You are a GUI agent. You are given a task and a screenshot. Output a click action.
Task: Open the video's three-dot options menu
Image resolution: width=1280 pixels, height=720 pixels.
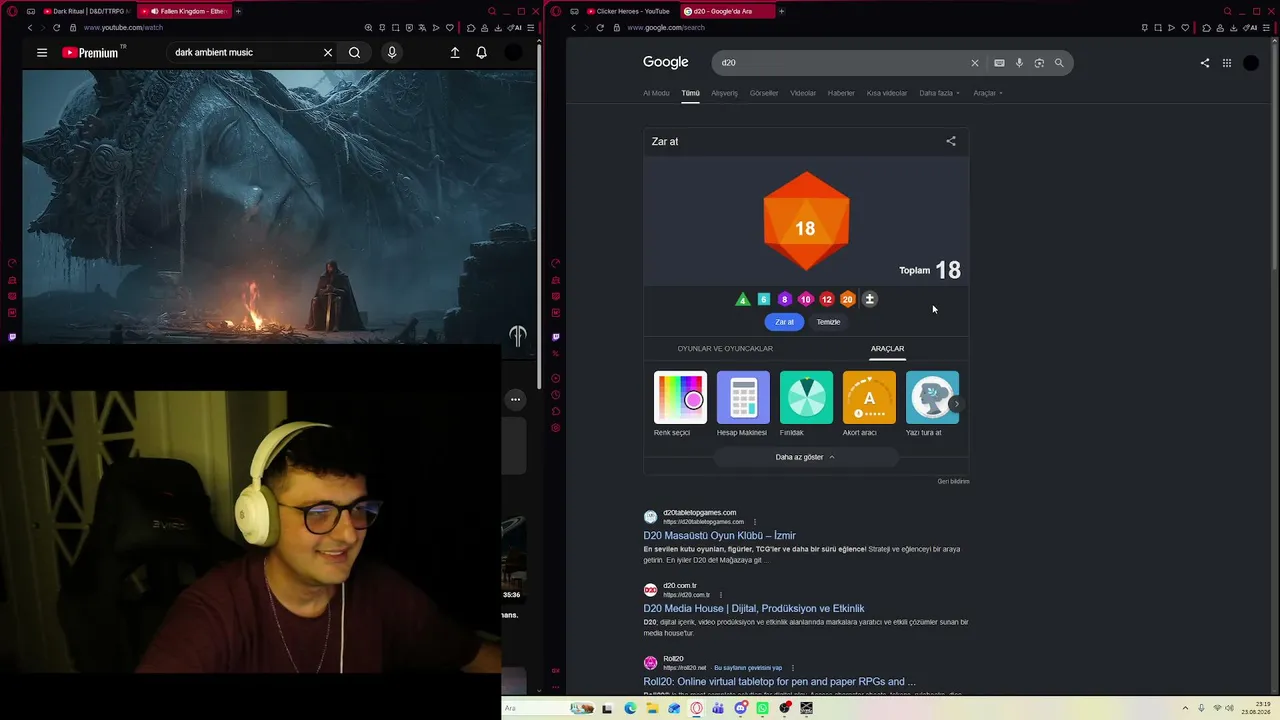[515, 399]
